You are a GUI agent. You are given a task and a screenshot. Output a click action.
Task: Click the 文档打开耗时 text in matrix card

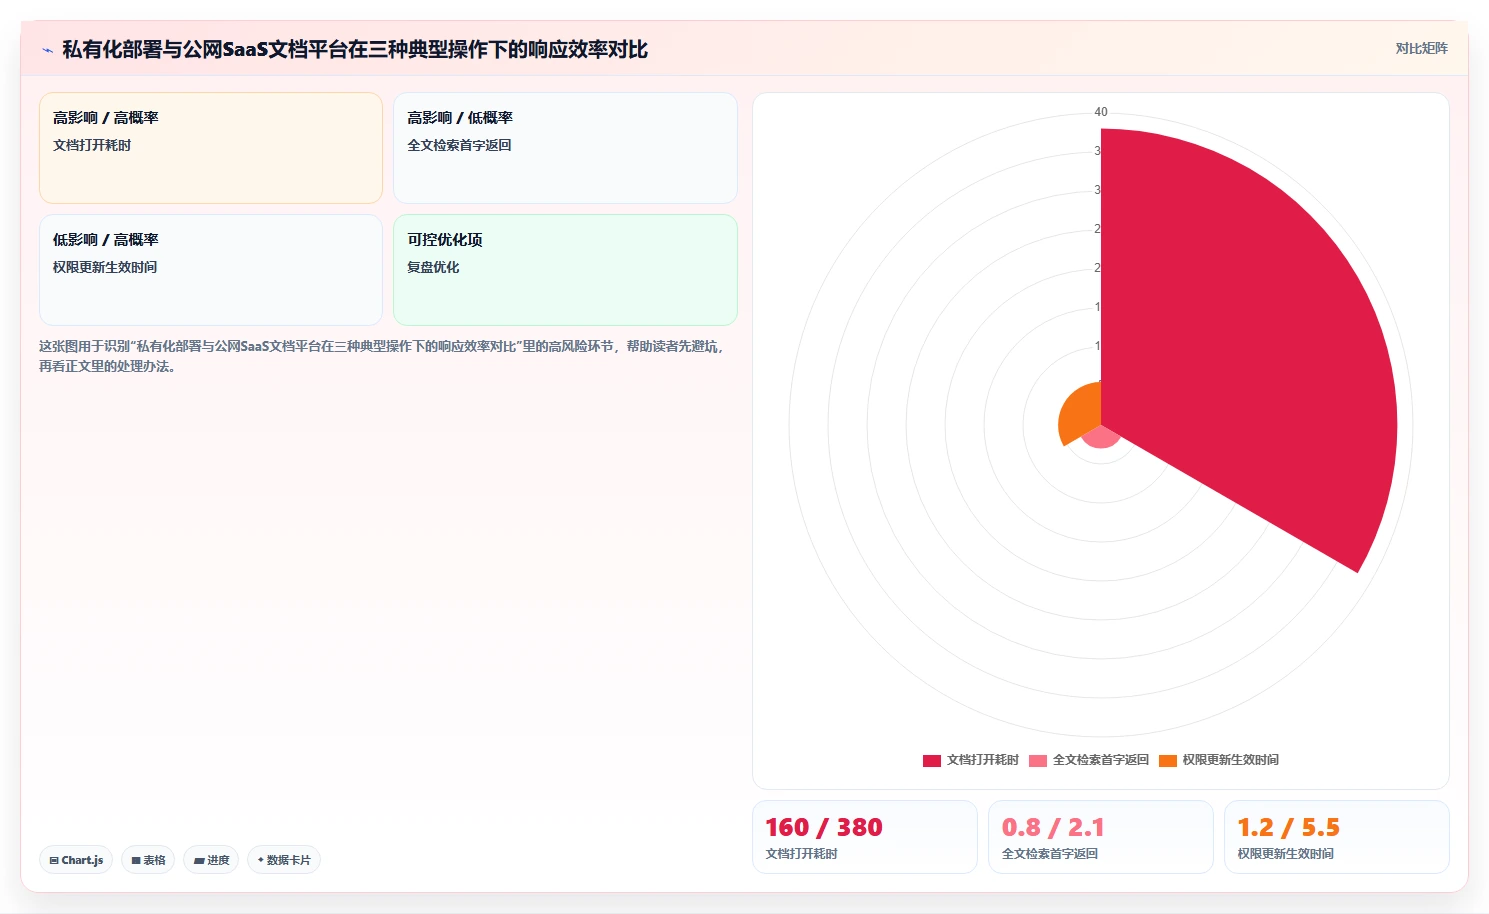92,145
